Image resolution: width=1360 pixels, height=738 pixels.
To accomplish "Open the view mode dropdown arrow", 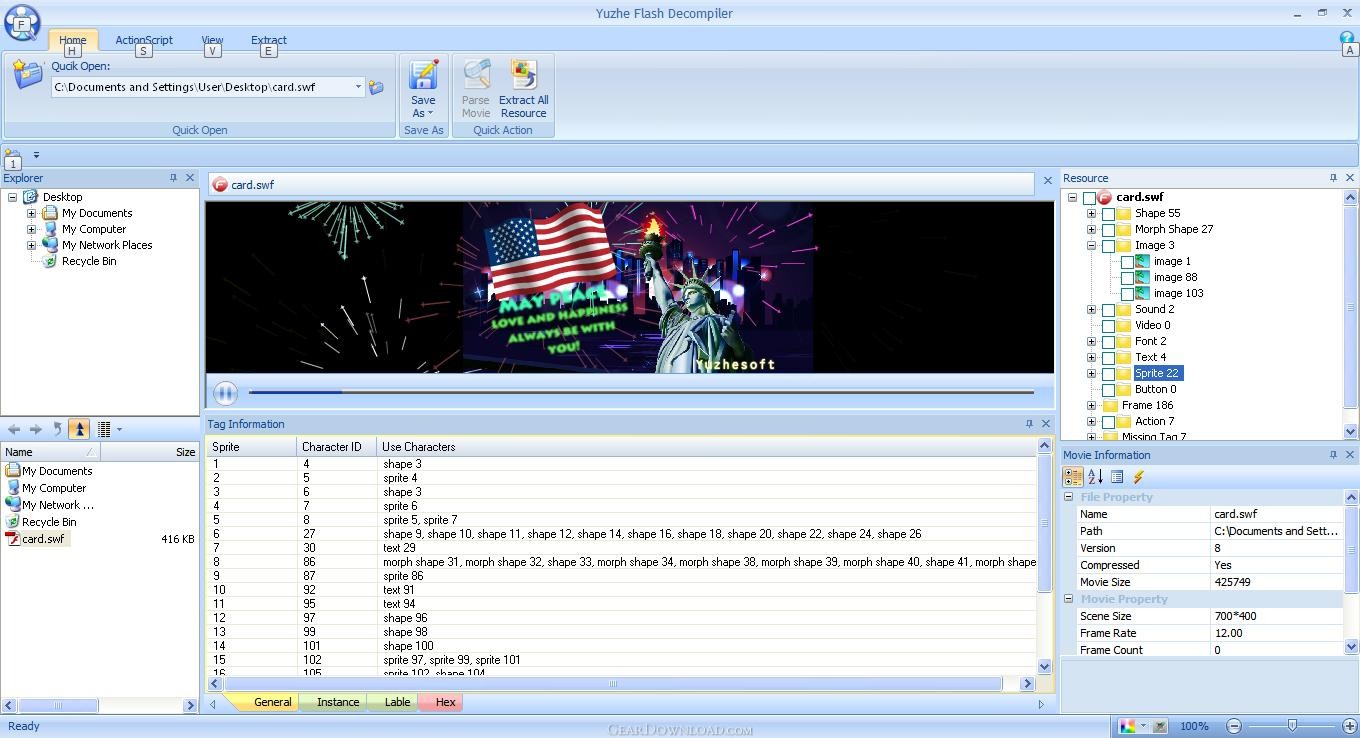I will (119, 429).
